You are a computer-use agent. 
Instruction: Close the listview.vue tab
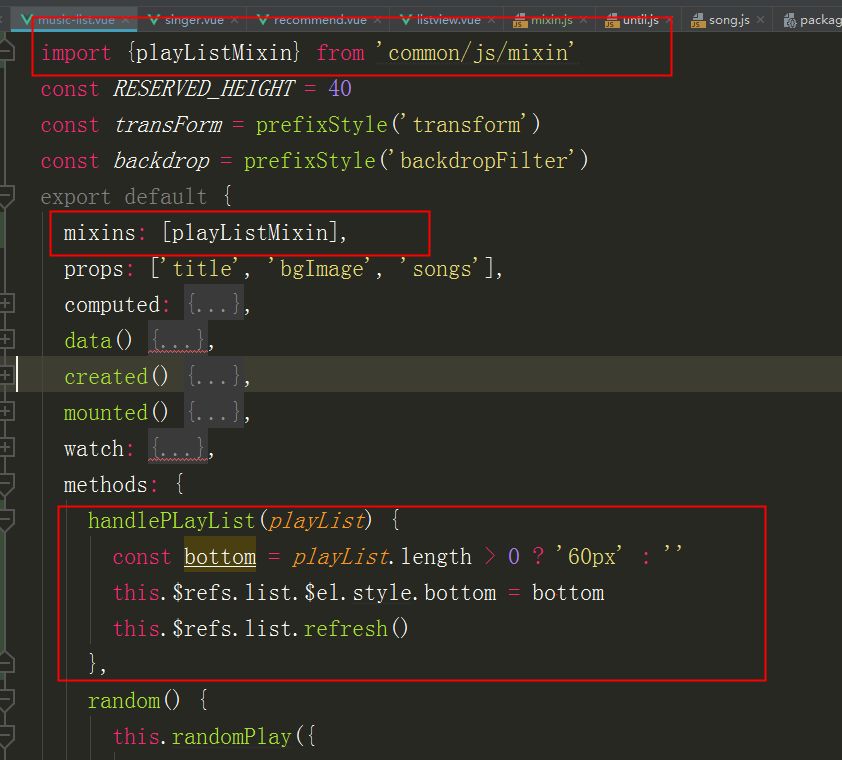tap(491, 20)
